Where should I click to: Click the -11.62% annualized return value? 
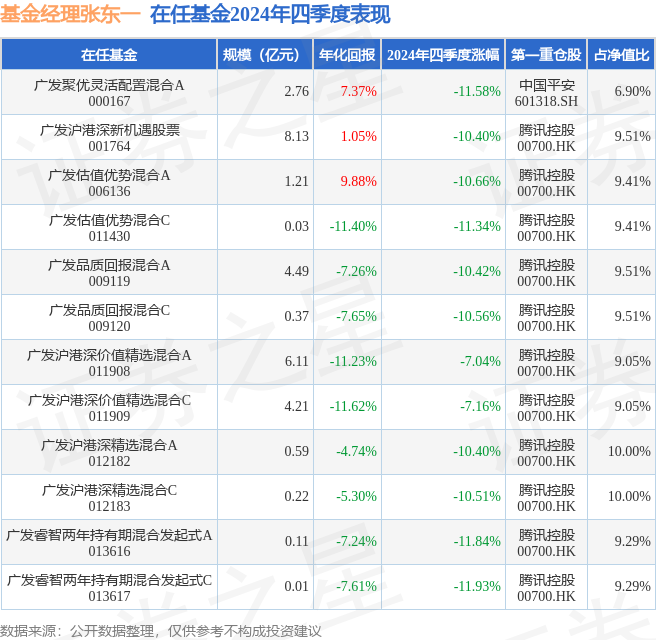pos(353,406)
